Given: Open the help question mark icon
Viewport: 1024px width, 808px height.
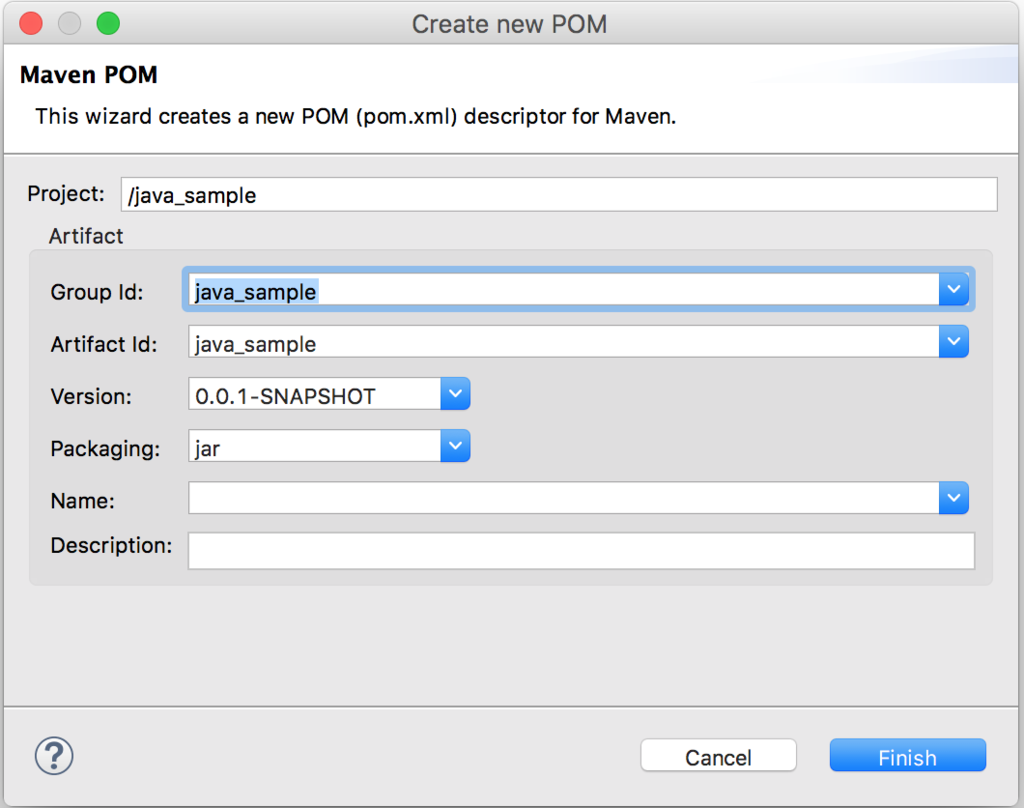Looking at the screenshot, I should pyautogui.click(x=54, y=756).
